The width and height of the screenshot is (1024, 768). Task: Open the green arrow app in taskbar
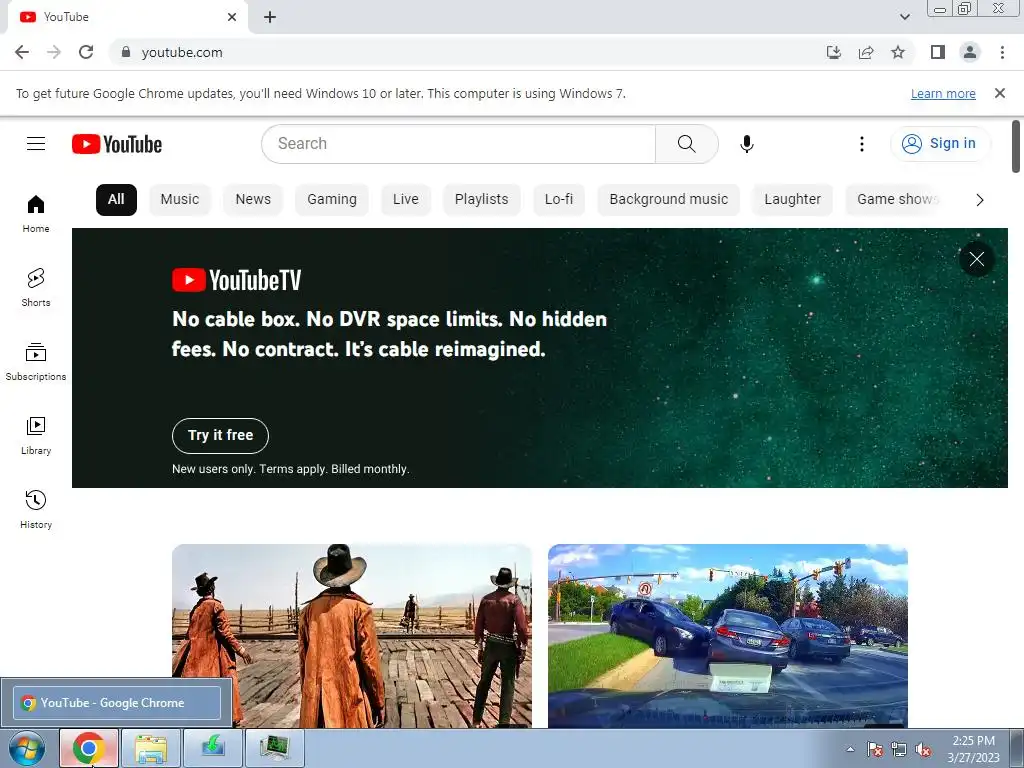[x=213, y=748]
